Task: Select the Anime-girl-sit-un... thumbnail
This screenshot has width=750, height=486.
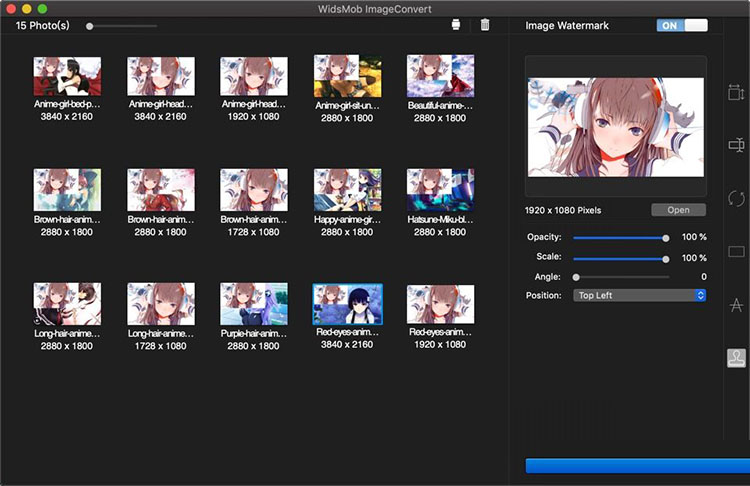Action: coord(348,76)
